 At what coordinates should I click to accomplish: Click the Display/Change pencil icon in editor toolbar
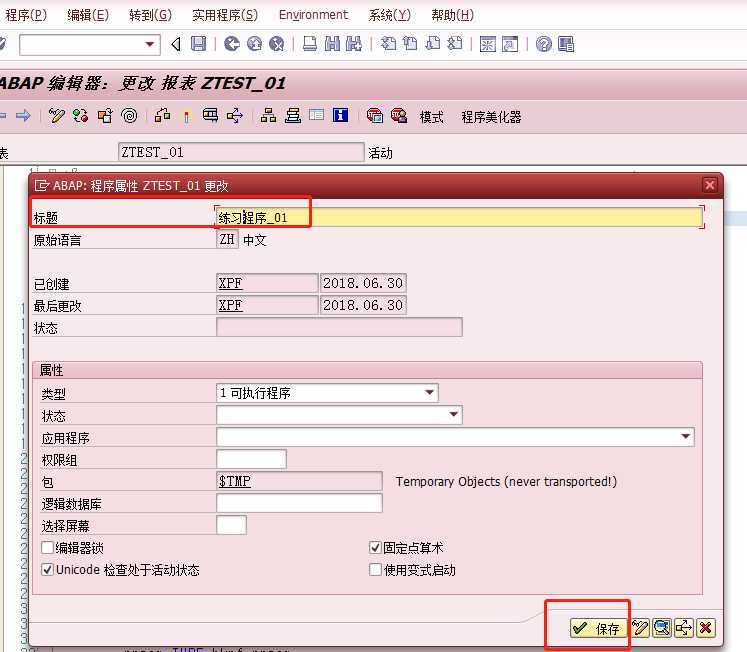coord(57,116)
